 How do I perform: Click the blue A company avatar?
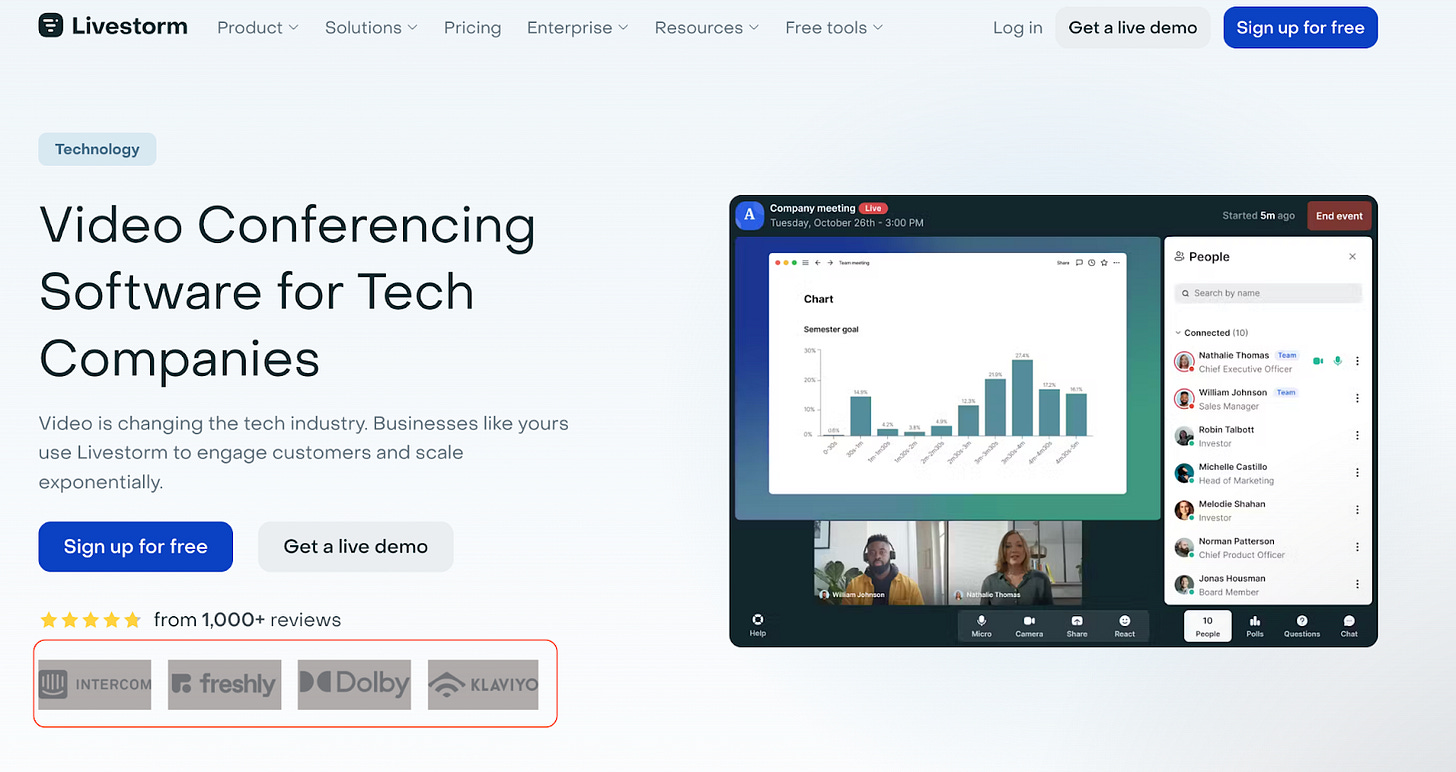pyautogui.click(x=749, y=215)
